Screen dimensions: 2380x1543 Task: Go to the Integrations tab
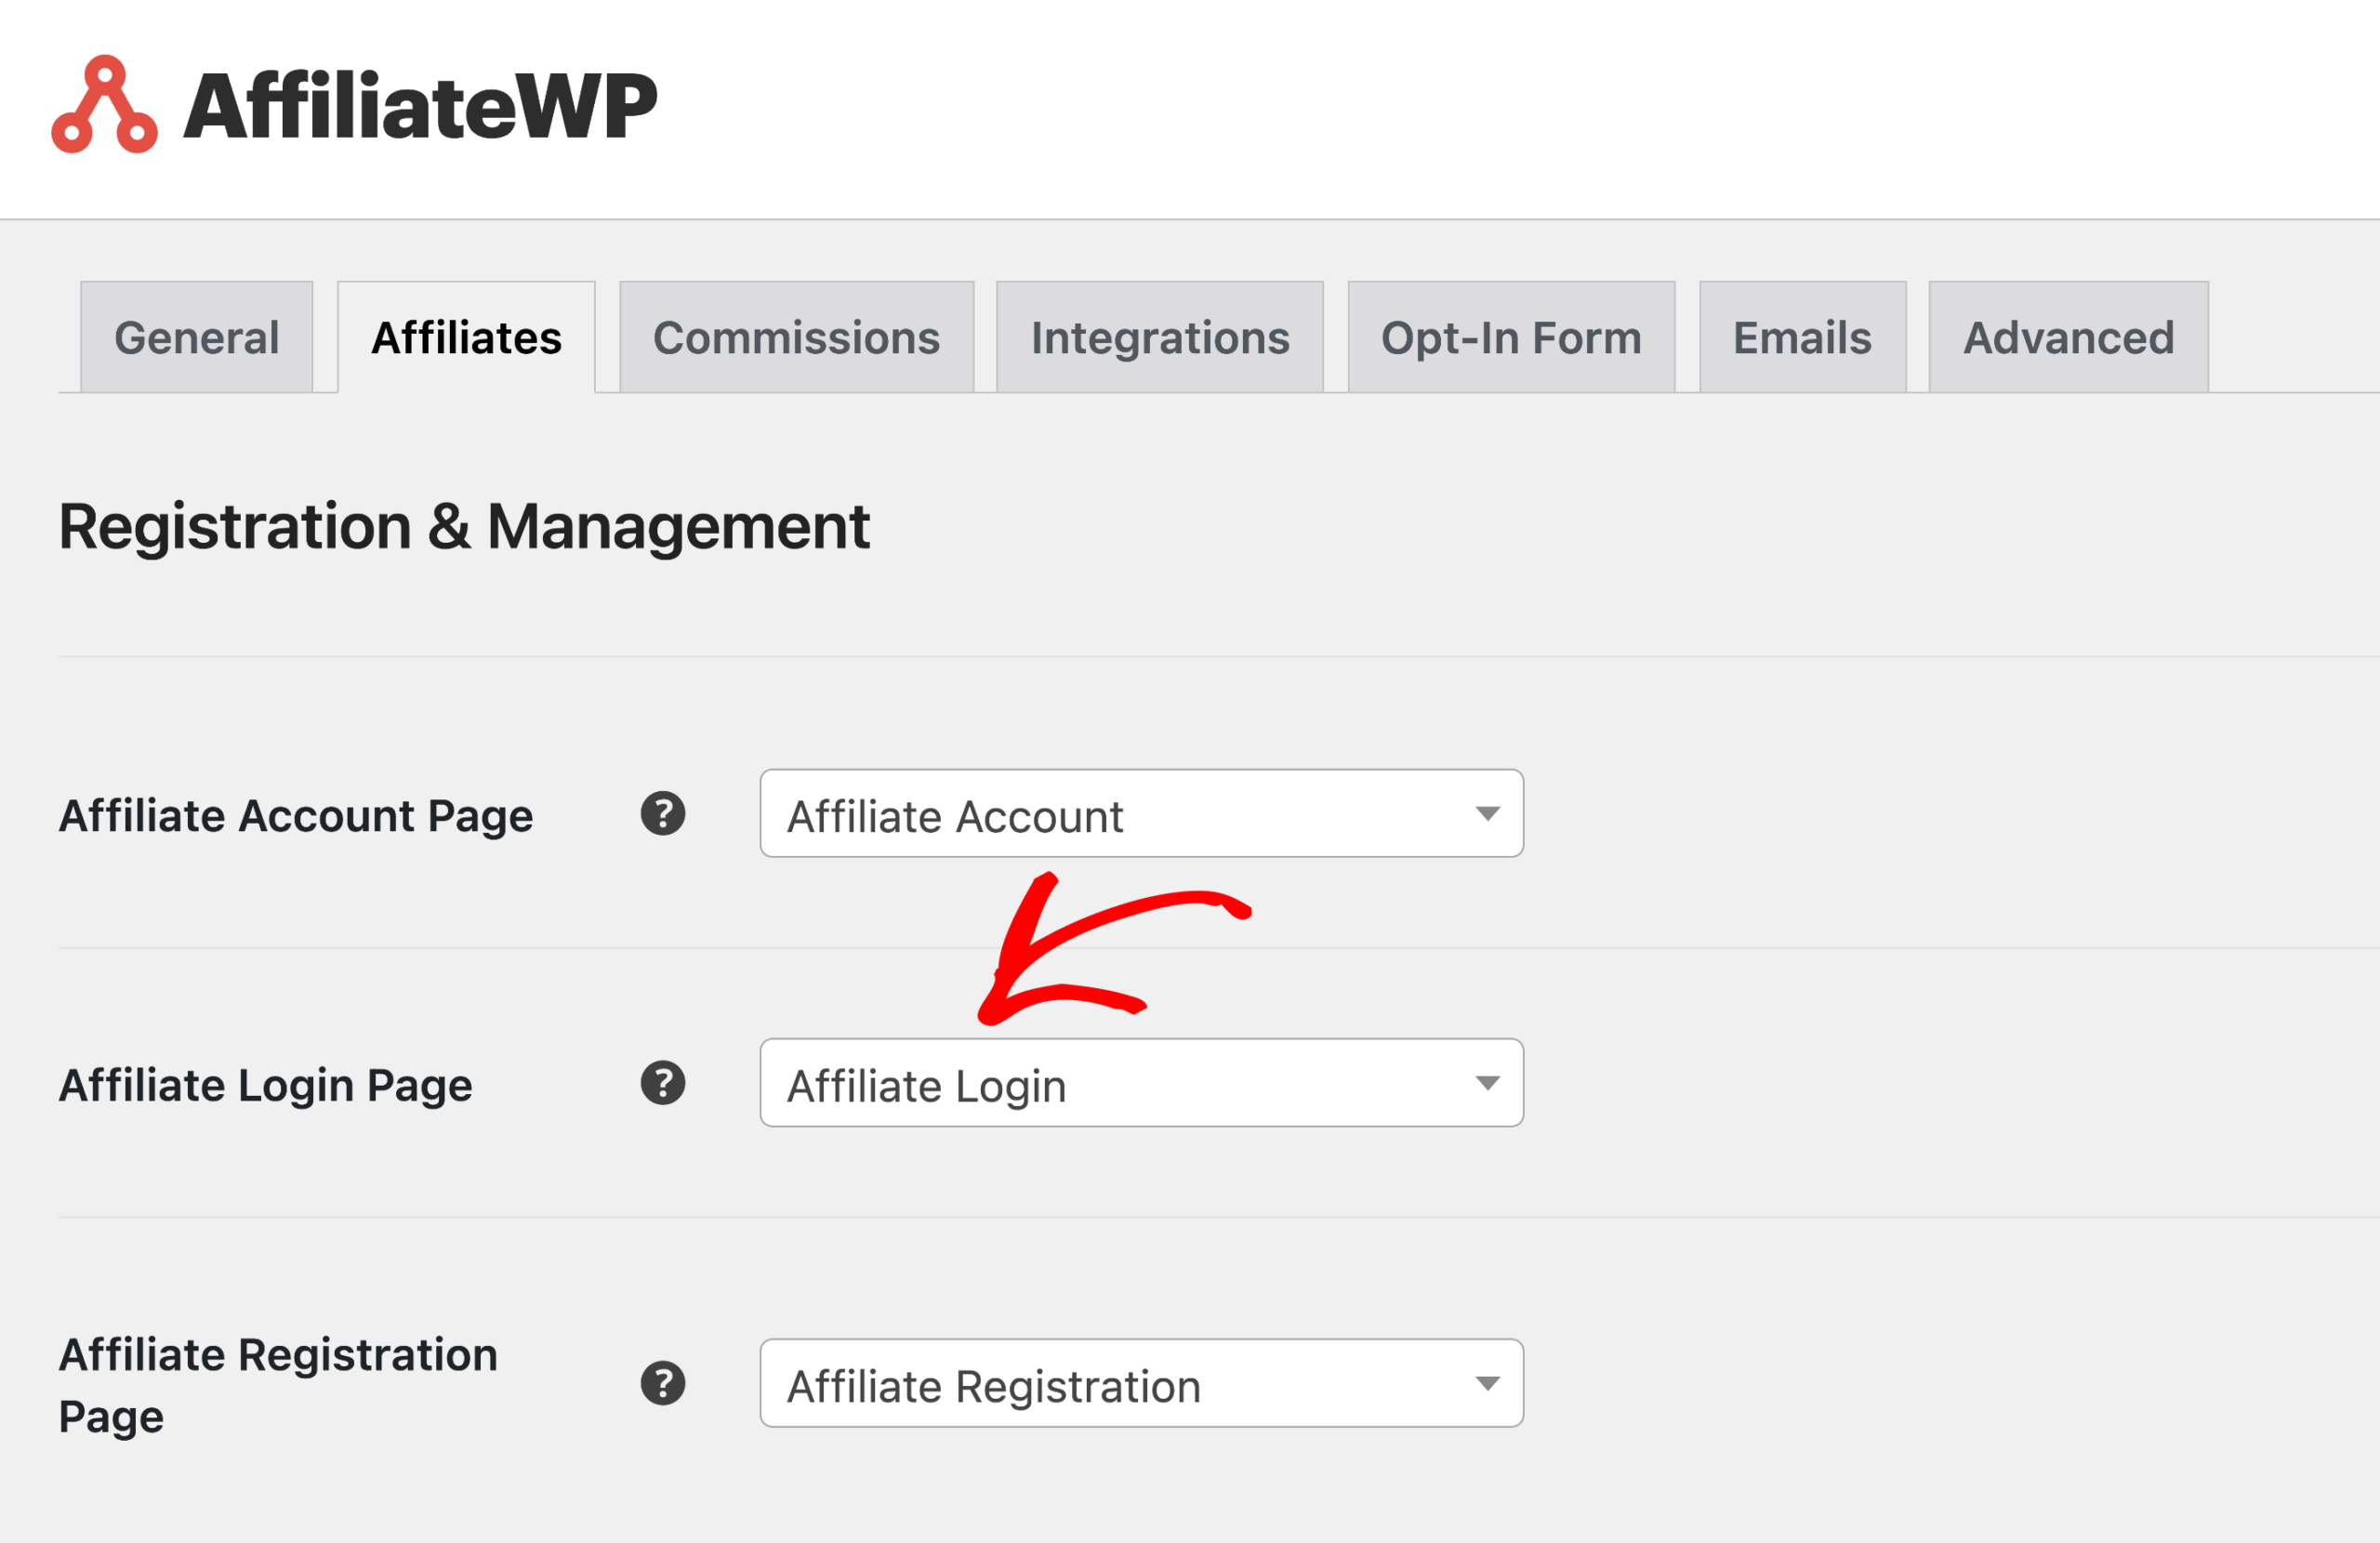(1160, 337)
